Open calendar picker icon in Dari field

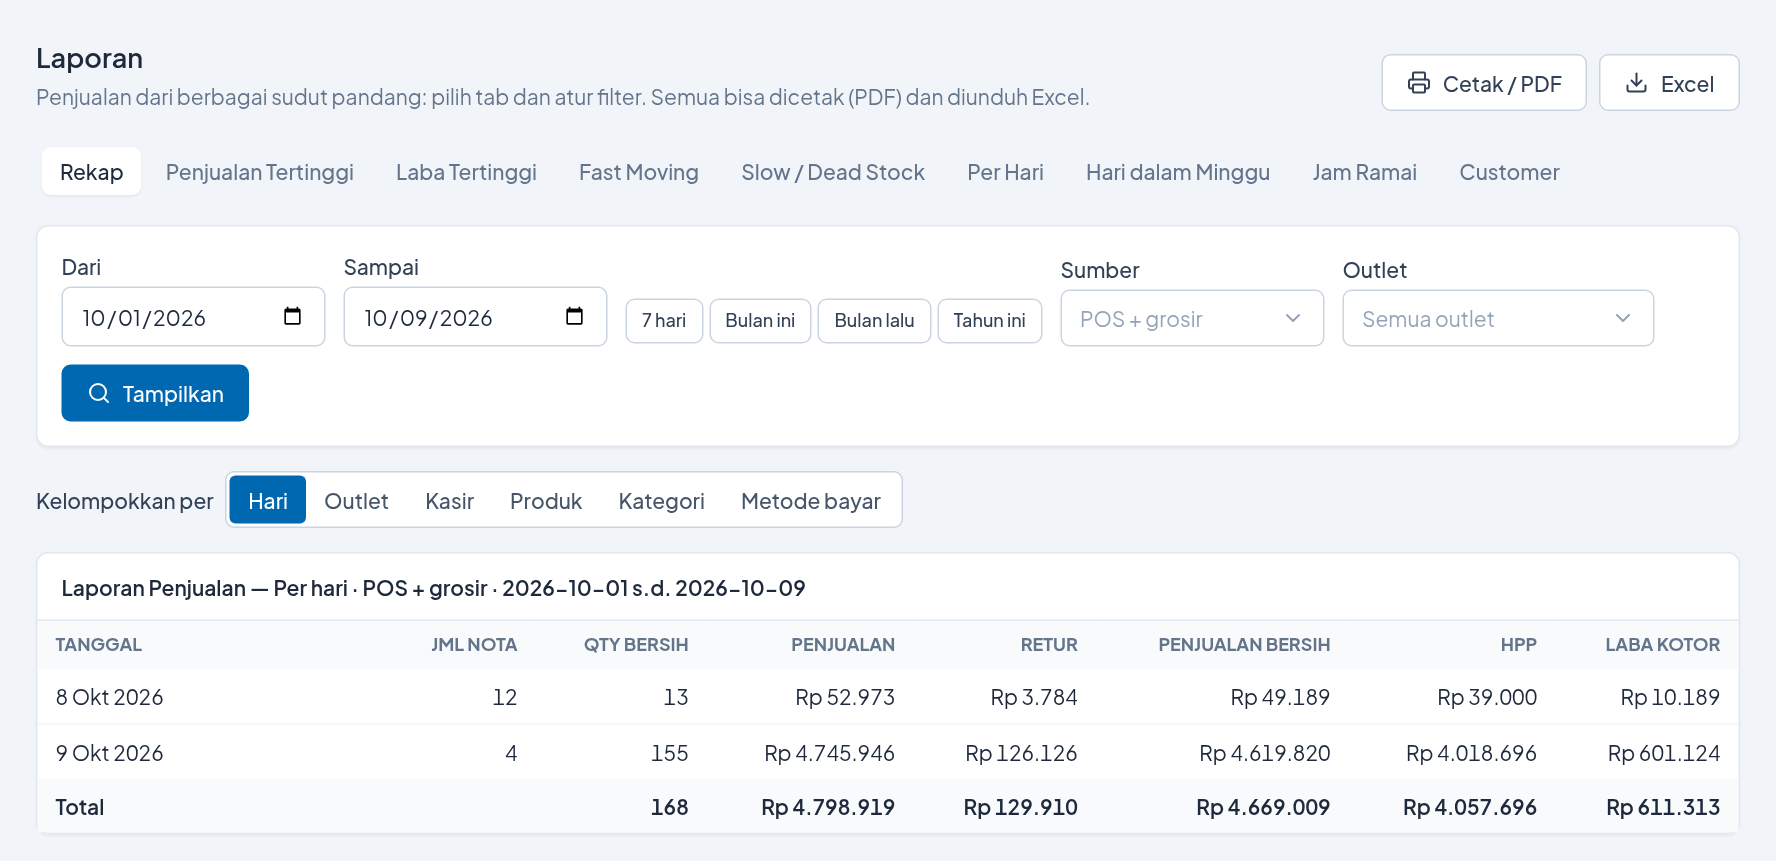pyautogui.click(x=292, y=316)
